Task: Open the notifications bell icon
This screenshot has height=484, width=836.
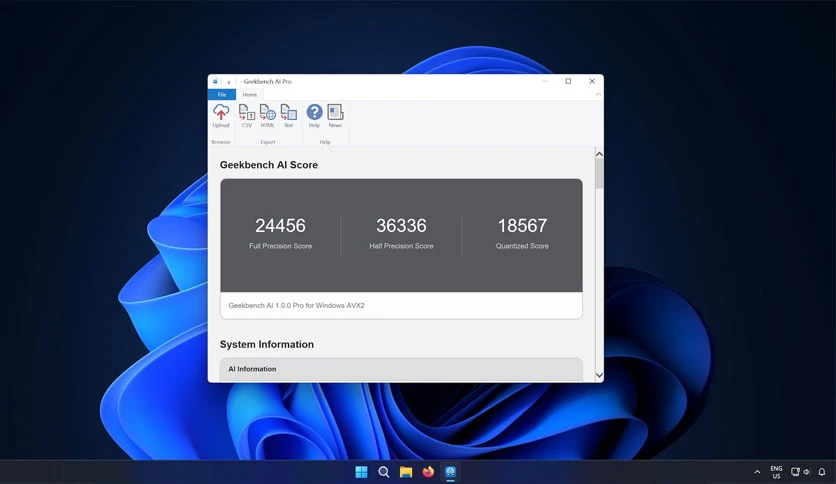Action: pyautogui.click(x=822, y=472)
